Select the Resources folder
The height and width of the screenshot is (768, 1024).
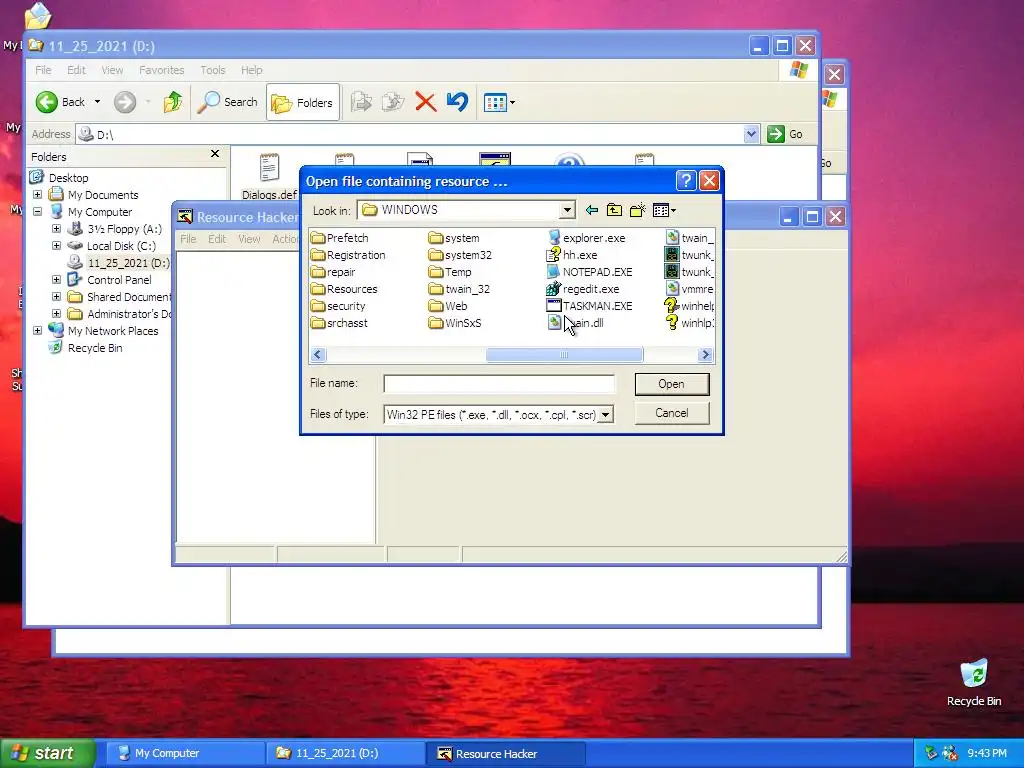tap(344, 289)
